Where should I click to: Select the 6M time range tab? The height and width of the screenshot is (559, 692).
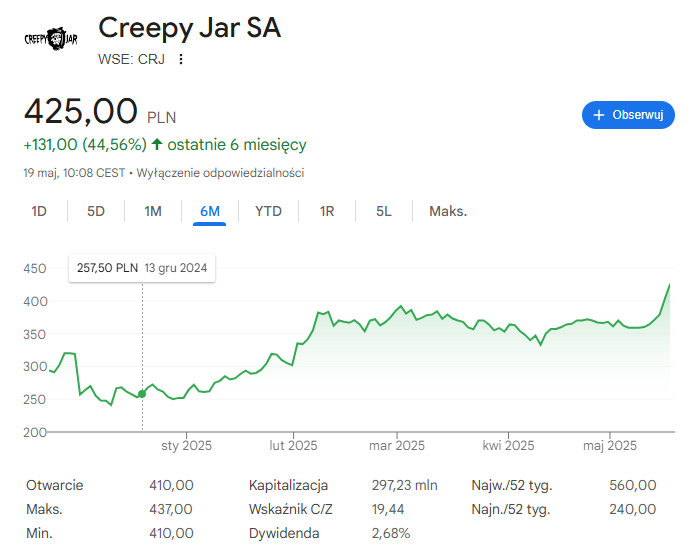coord(210,211)
